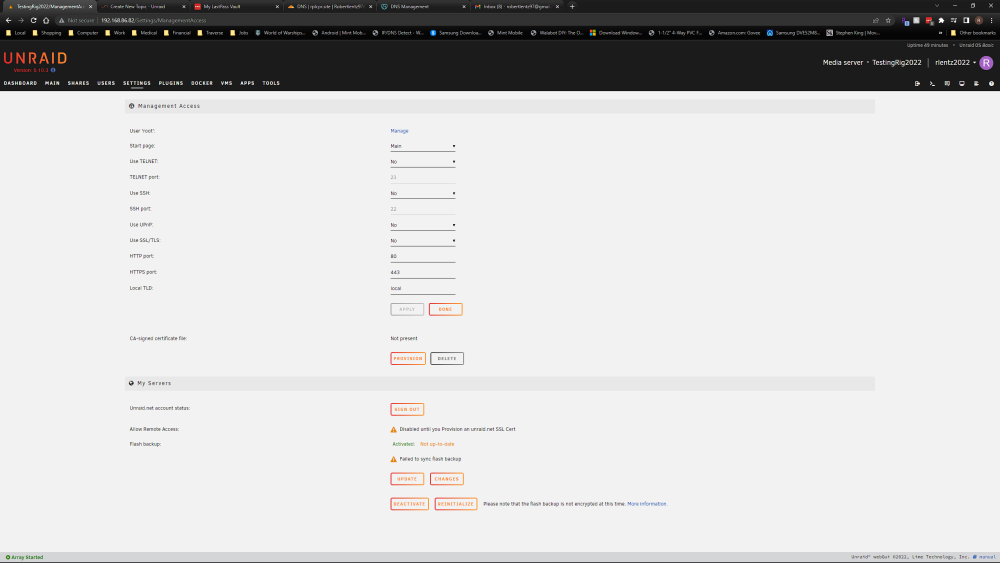The width and height of the screenshot is (1000, 563).
Task: Click the Not secure warning in address bar
Action: click(76, 20)
